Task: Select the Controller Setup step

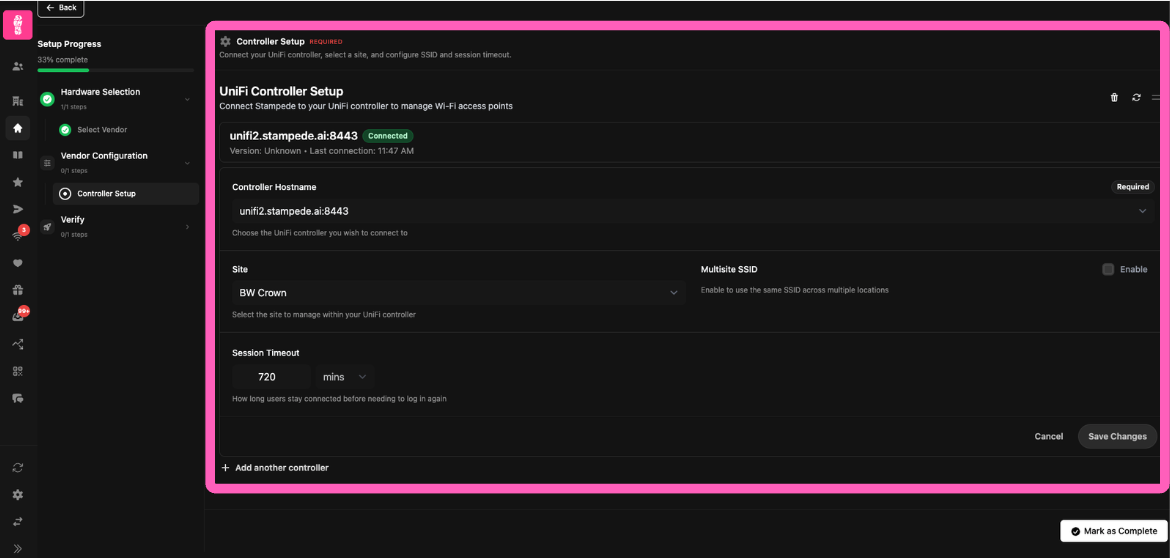Action: (x=106, y=194)
